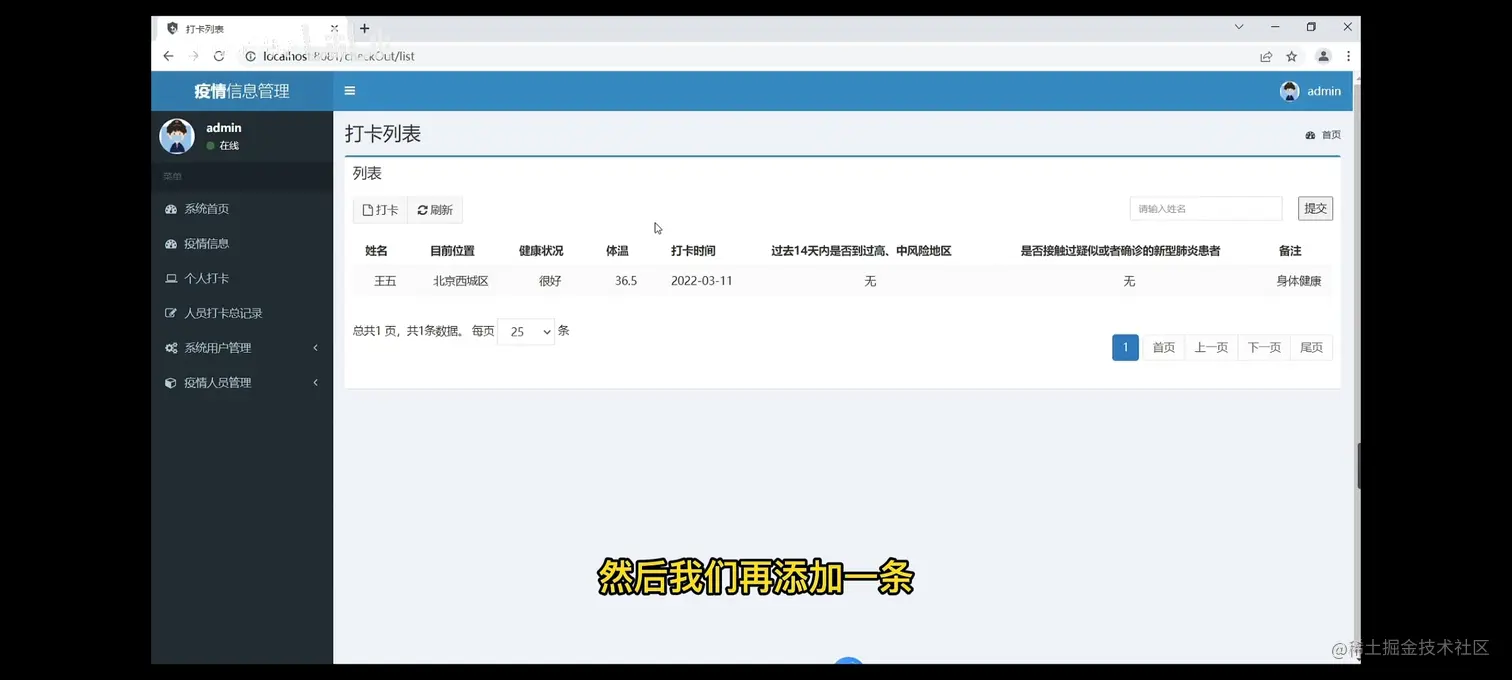Screen dimensions: 1512x680
Task: Click the 目前位置 column header
Action: tap(452, 251)
